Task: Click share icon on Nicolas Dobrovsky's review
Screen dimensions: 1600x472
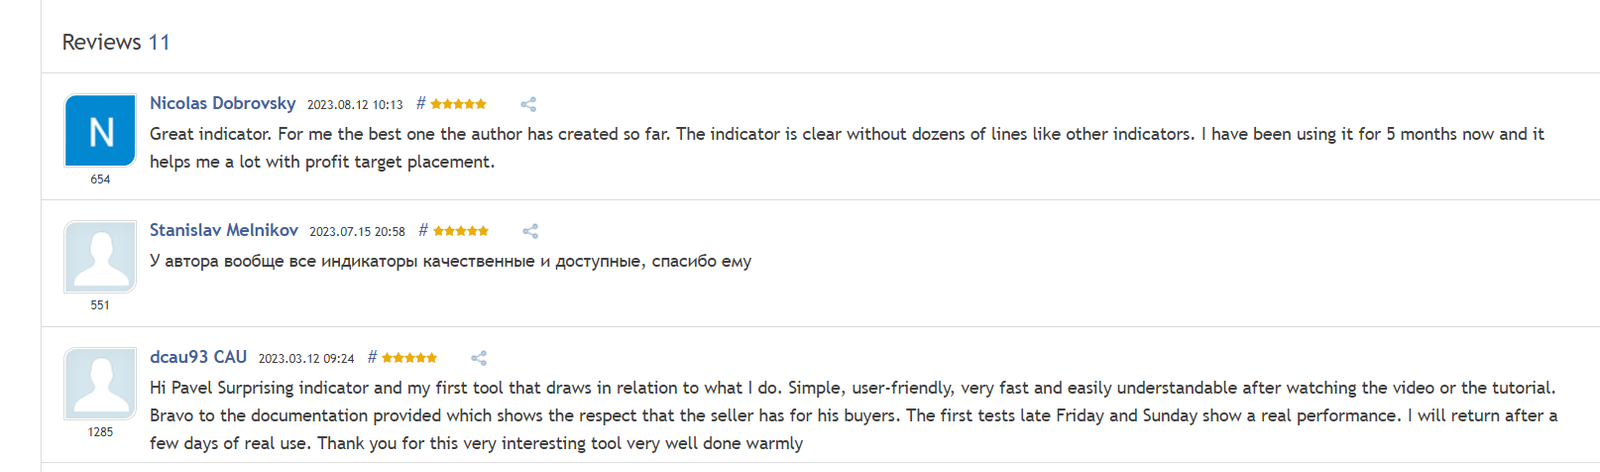Action: click(528, 104)
